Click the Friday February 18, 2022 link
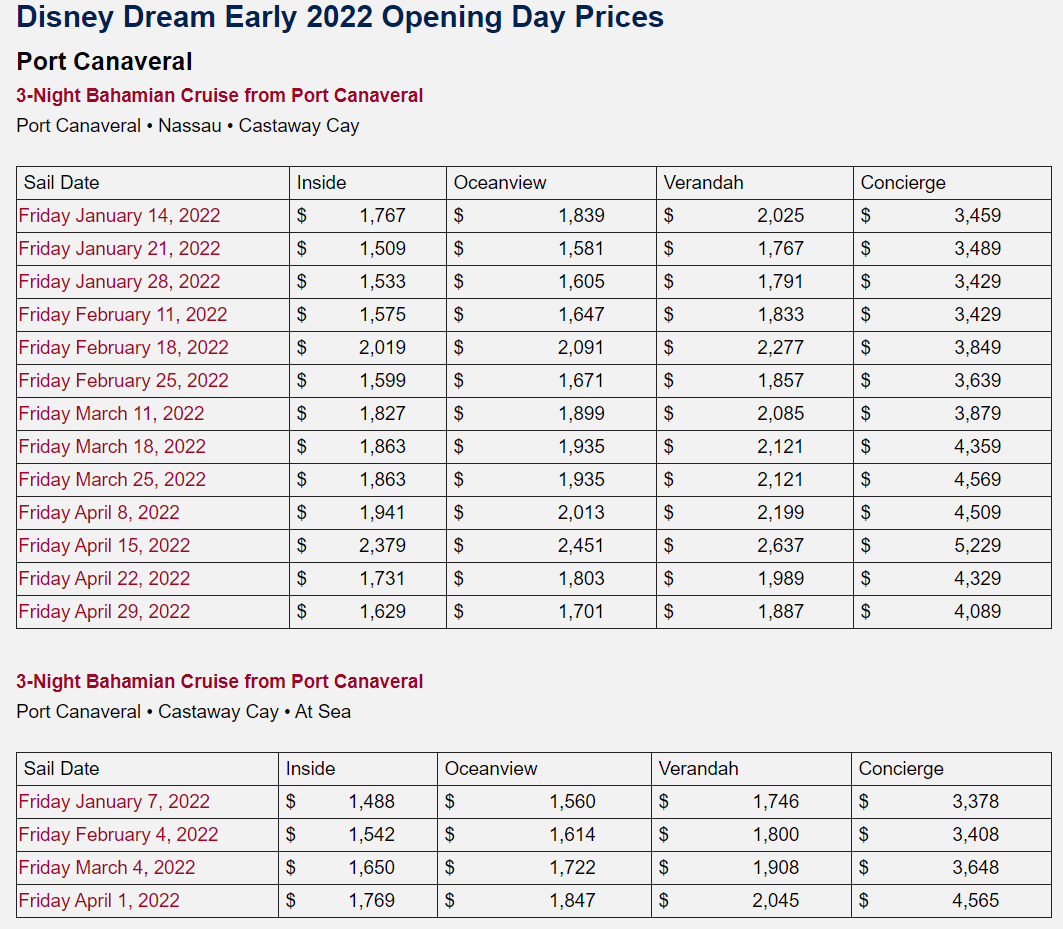 coord(123,348)
